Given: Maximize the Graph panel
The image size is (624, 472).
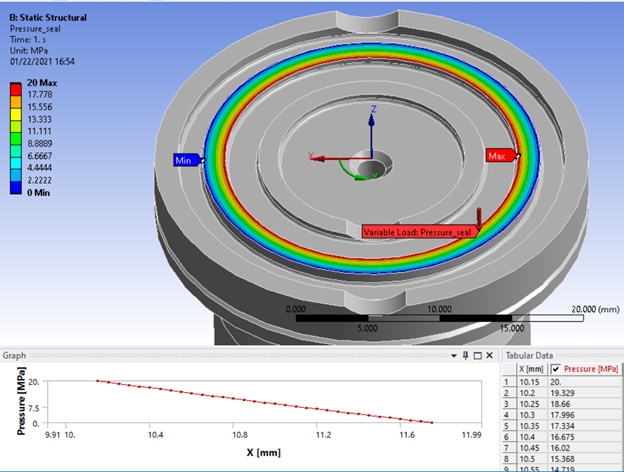Looking at the screenshot, I should coord(478,356).
